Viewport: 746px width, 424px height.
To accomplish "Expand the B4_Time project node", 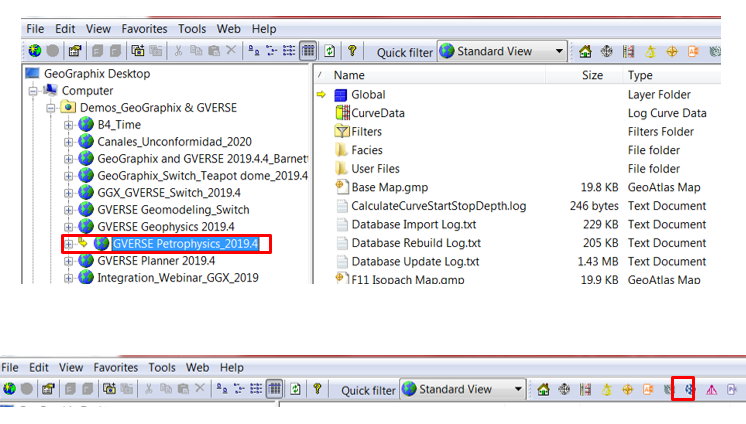I will click(69, 125).
